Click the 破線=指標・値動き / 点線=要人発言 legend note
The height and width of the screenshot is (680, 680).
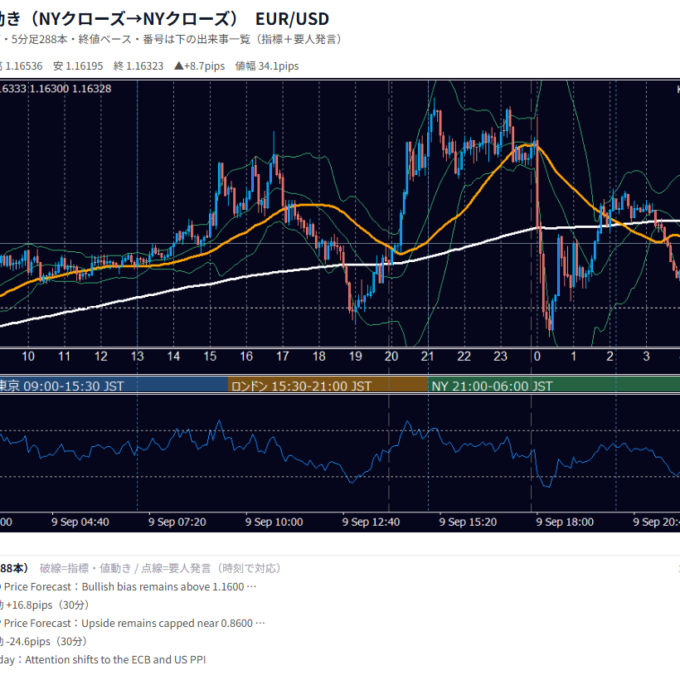[161, 568]
